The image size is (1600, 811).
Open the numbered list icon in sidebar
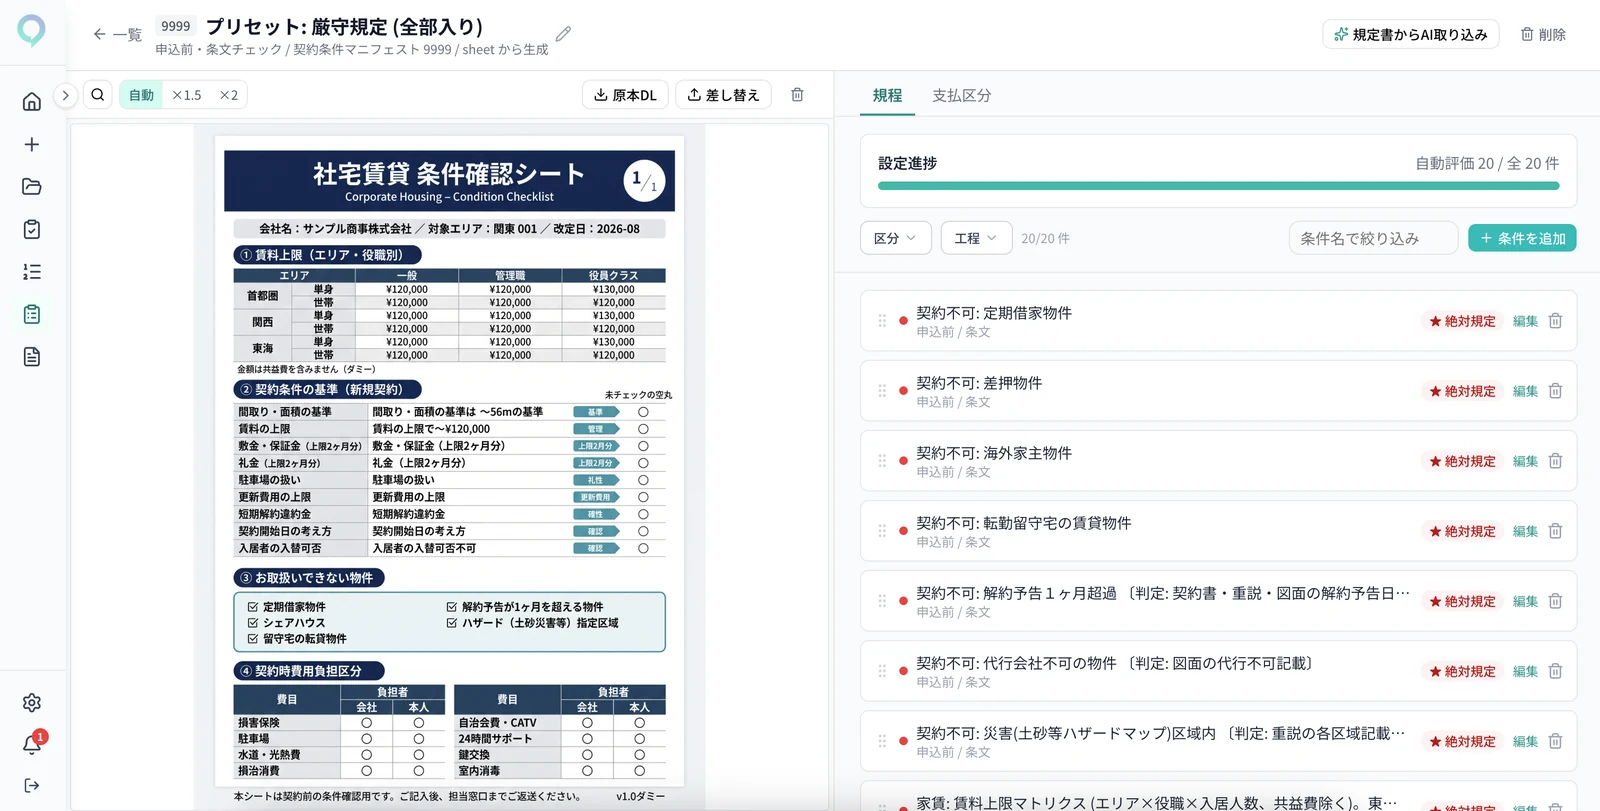pyautogui.click(x=32, y=271)
